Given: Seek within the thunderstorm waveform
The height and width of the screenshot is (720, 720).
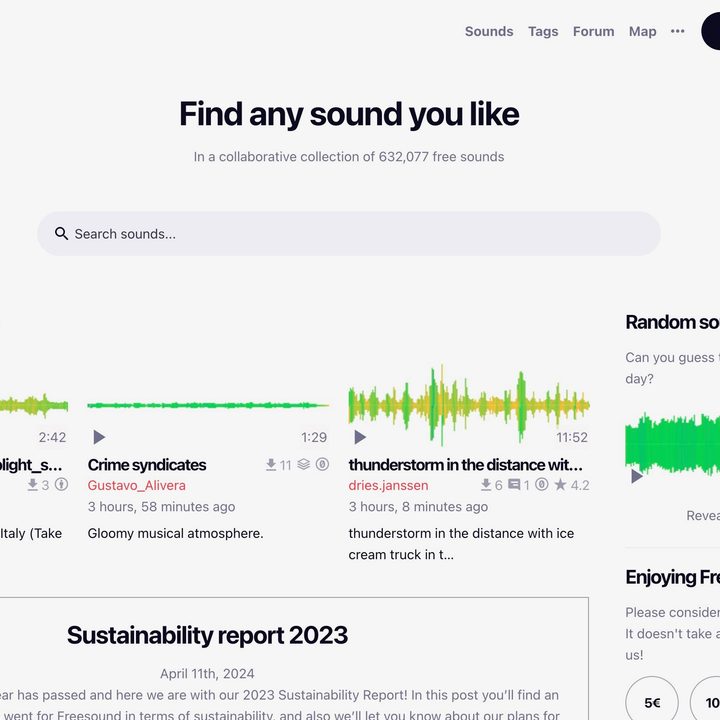Looking at the screenshot, I should tap(469, 405).
